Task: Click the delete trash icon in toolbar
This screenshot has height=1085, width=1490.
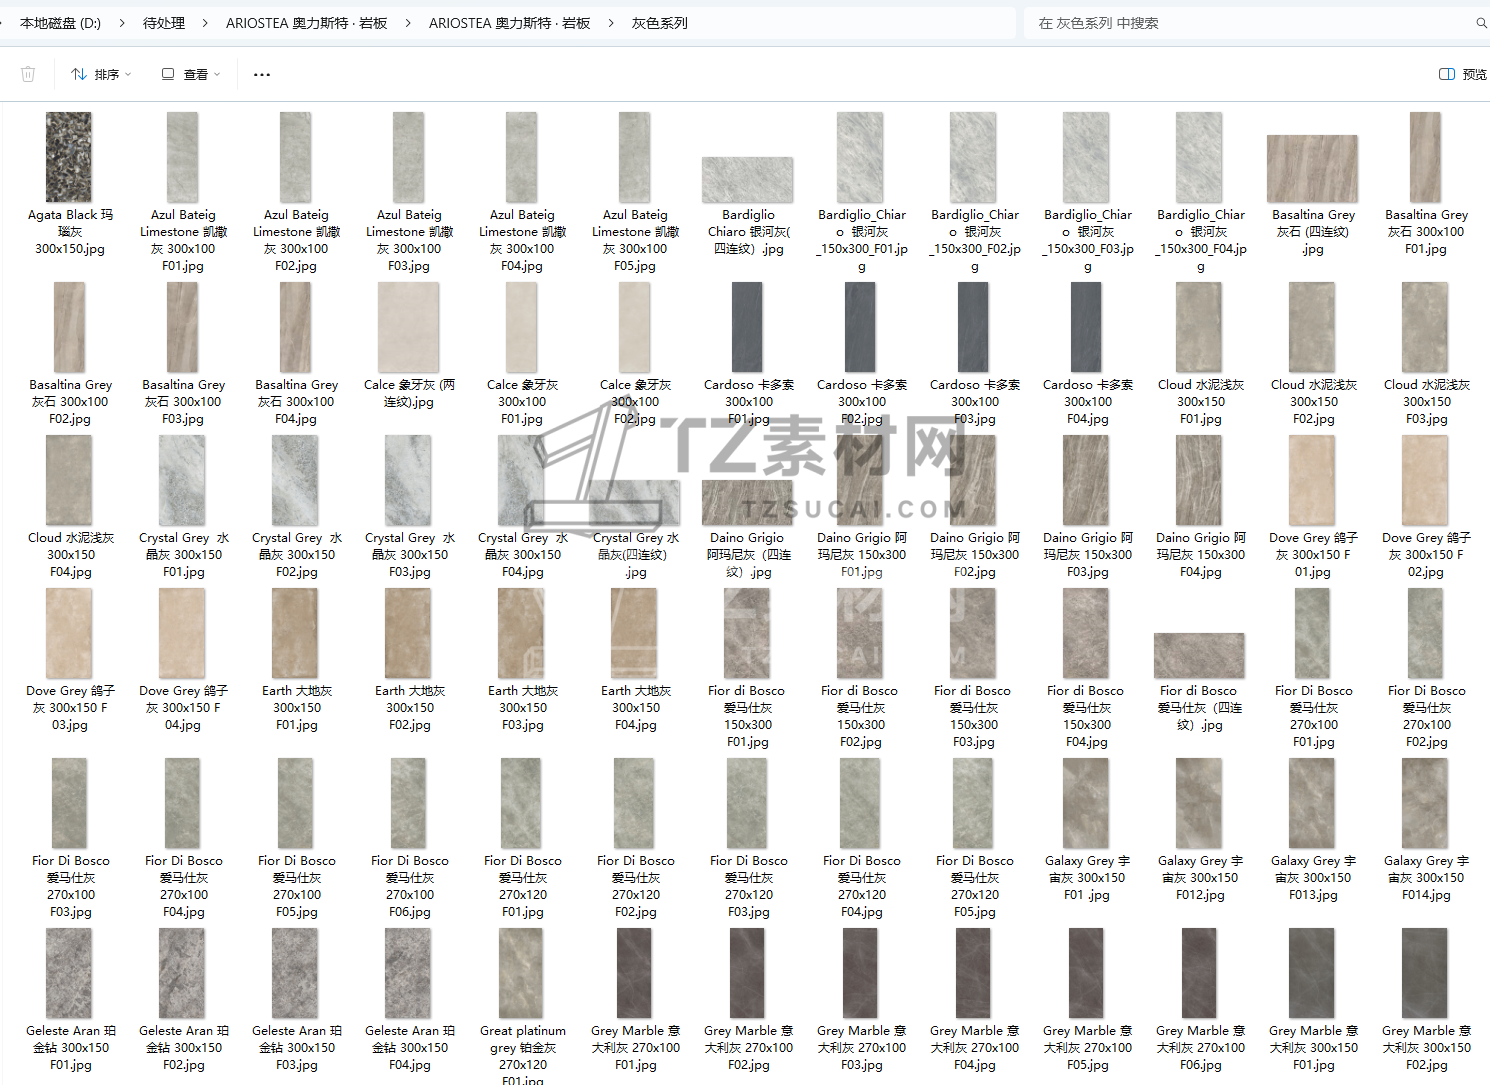Action: [28, 74]
